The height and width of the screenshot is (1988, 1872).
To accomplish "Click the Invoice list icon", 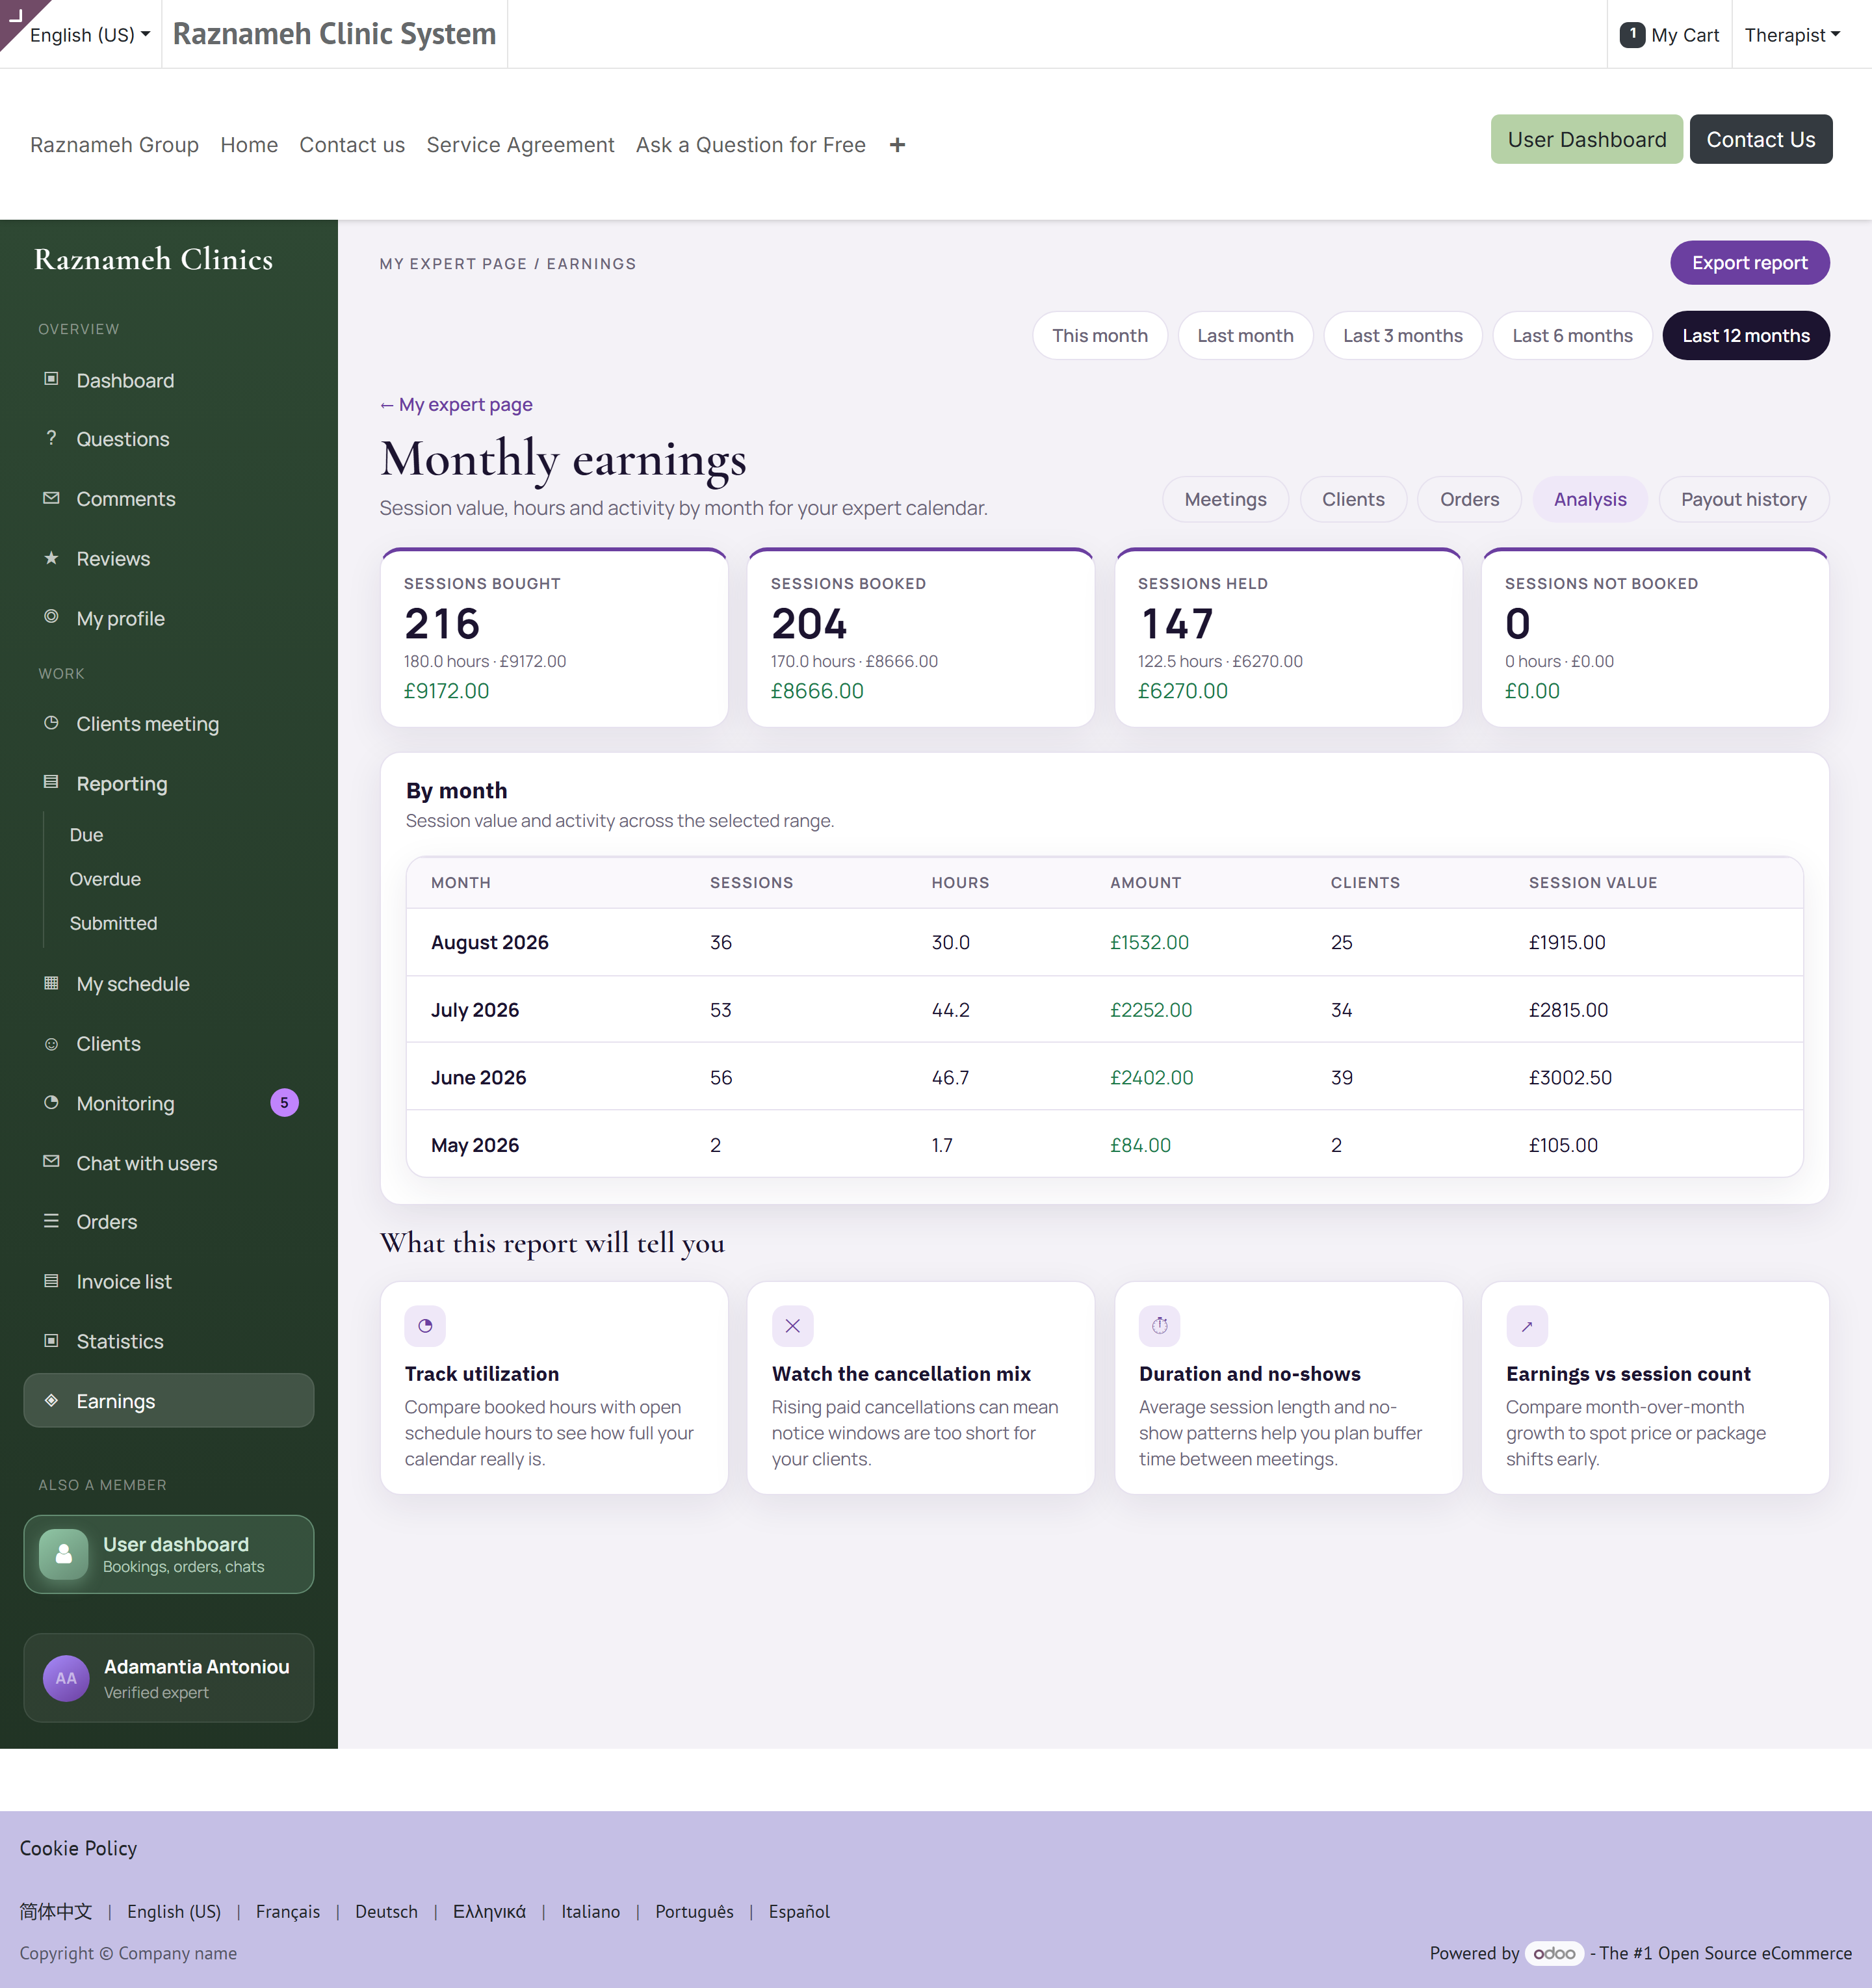I will coord(51,1281).
